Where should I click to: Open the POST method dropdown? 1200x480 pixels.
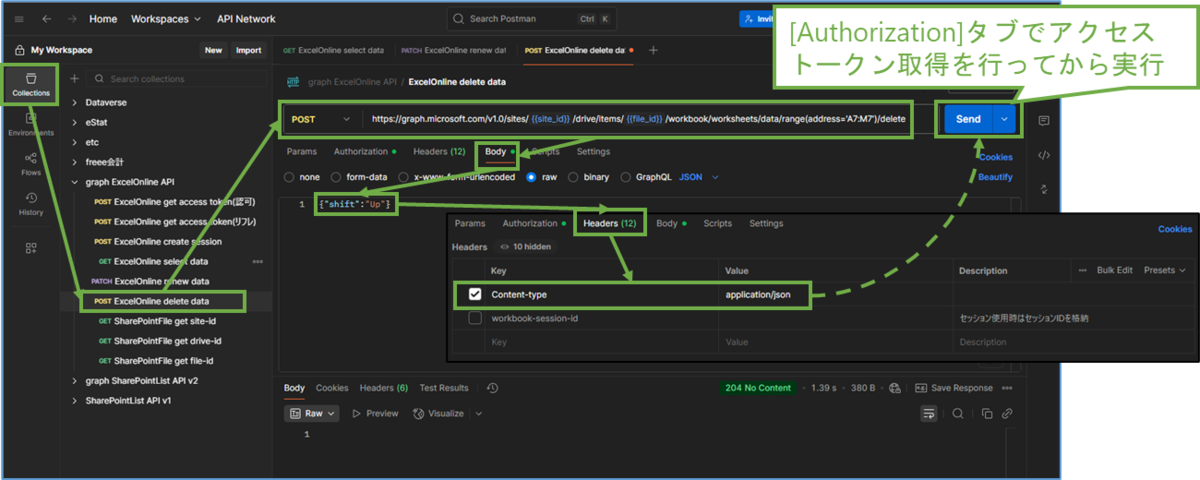pos(320,119)
